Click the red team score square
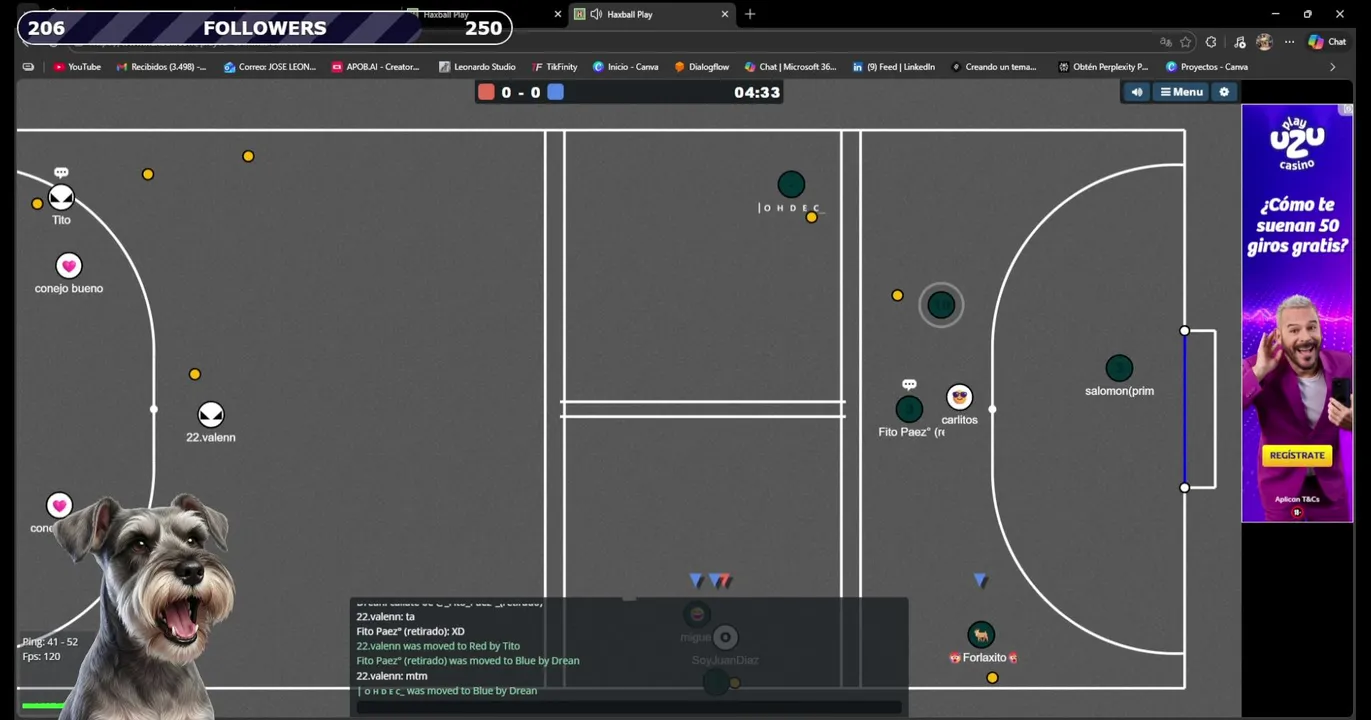 pyautogui.click(x=486, y=92)
